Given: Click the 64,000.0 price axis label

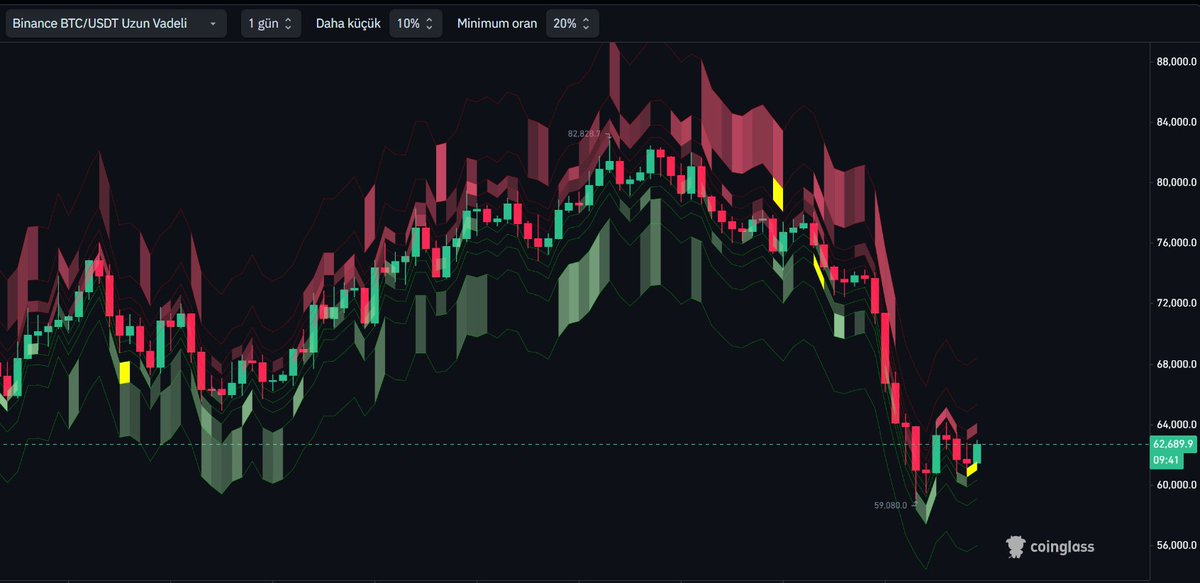Looking at the screenshot, I should pyautogui.click(x=1176, y=424).
